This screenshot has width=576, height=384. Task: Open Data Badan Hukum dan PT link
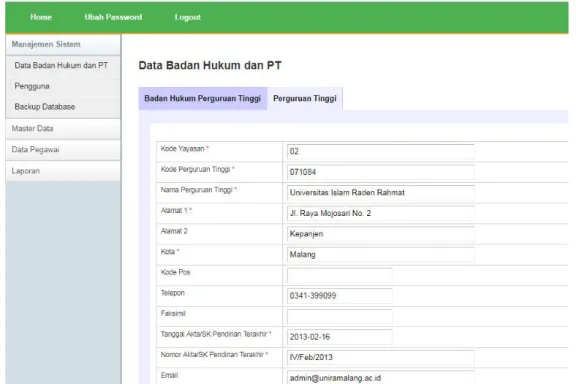(61, 65)
